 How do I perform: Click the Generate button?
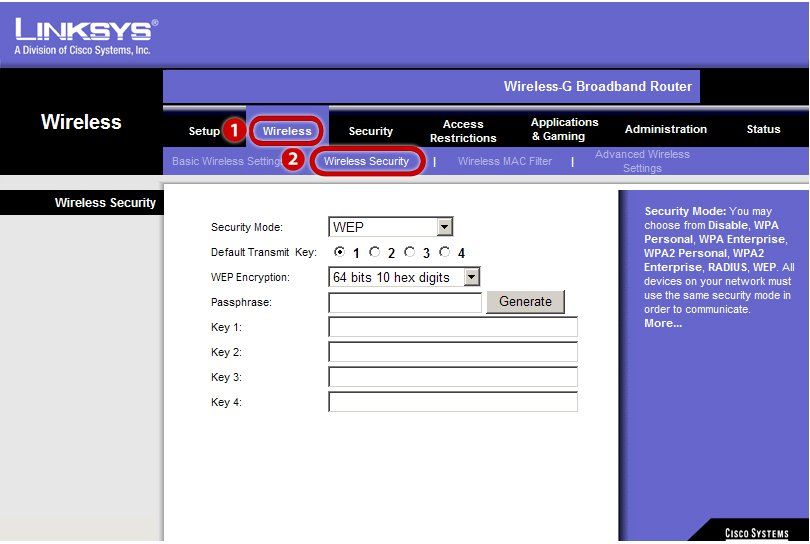(525, 302)
